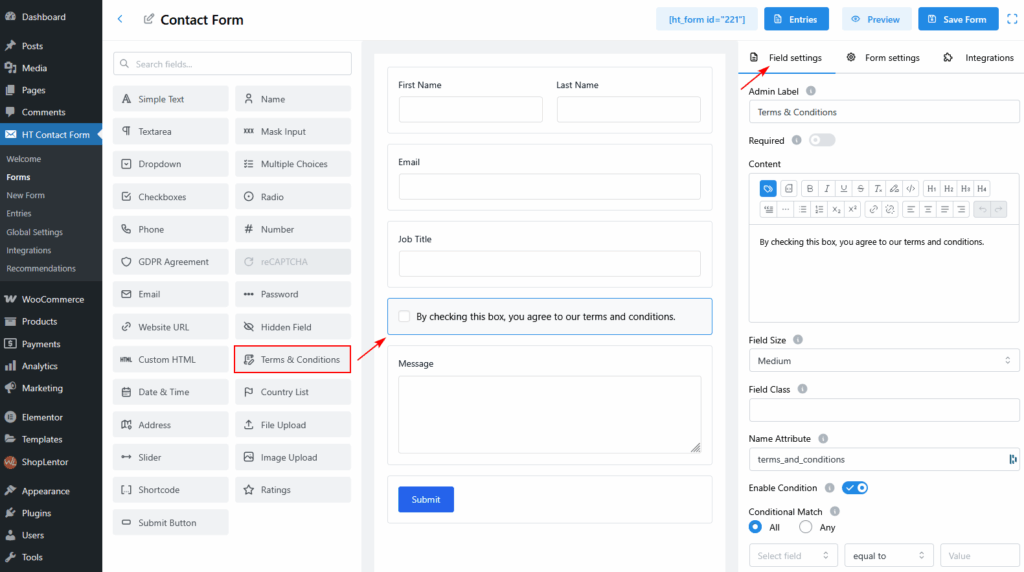Image resolution: width=1024 pixels, height=572 pixels.
Task: Click the back arrow beside Contact Form title
Action: point(121,19)
